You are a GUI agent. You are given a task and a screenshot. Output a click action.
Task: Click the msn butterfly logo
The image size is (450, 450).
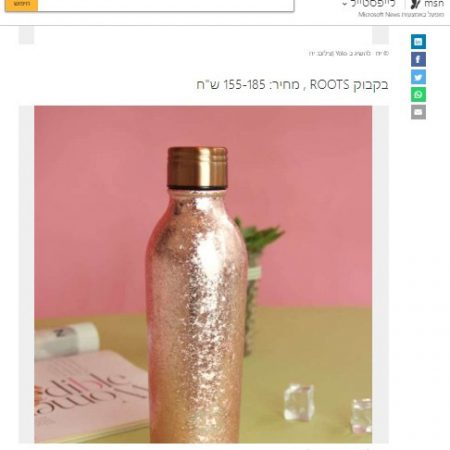[415, 4]
